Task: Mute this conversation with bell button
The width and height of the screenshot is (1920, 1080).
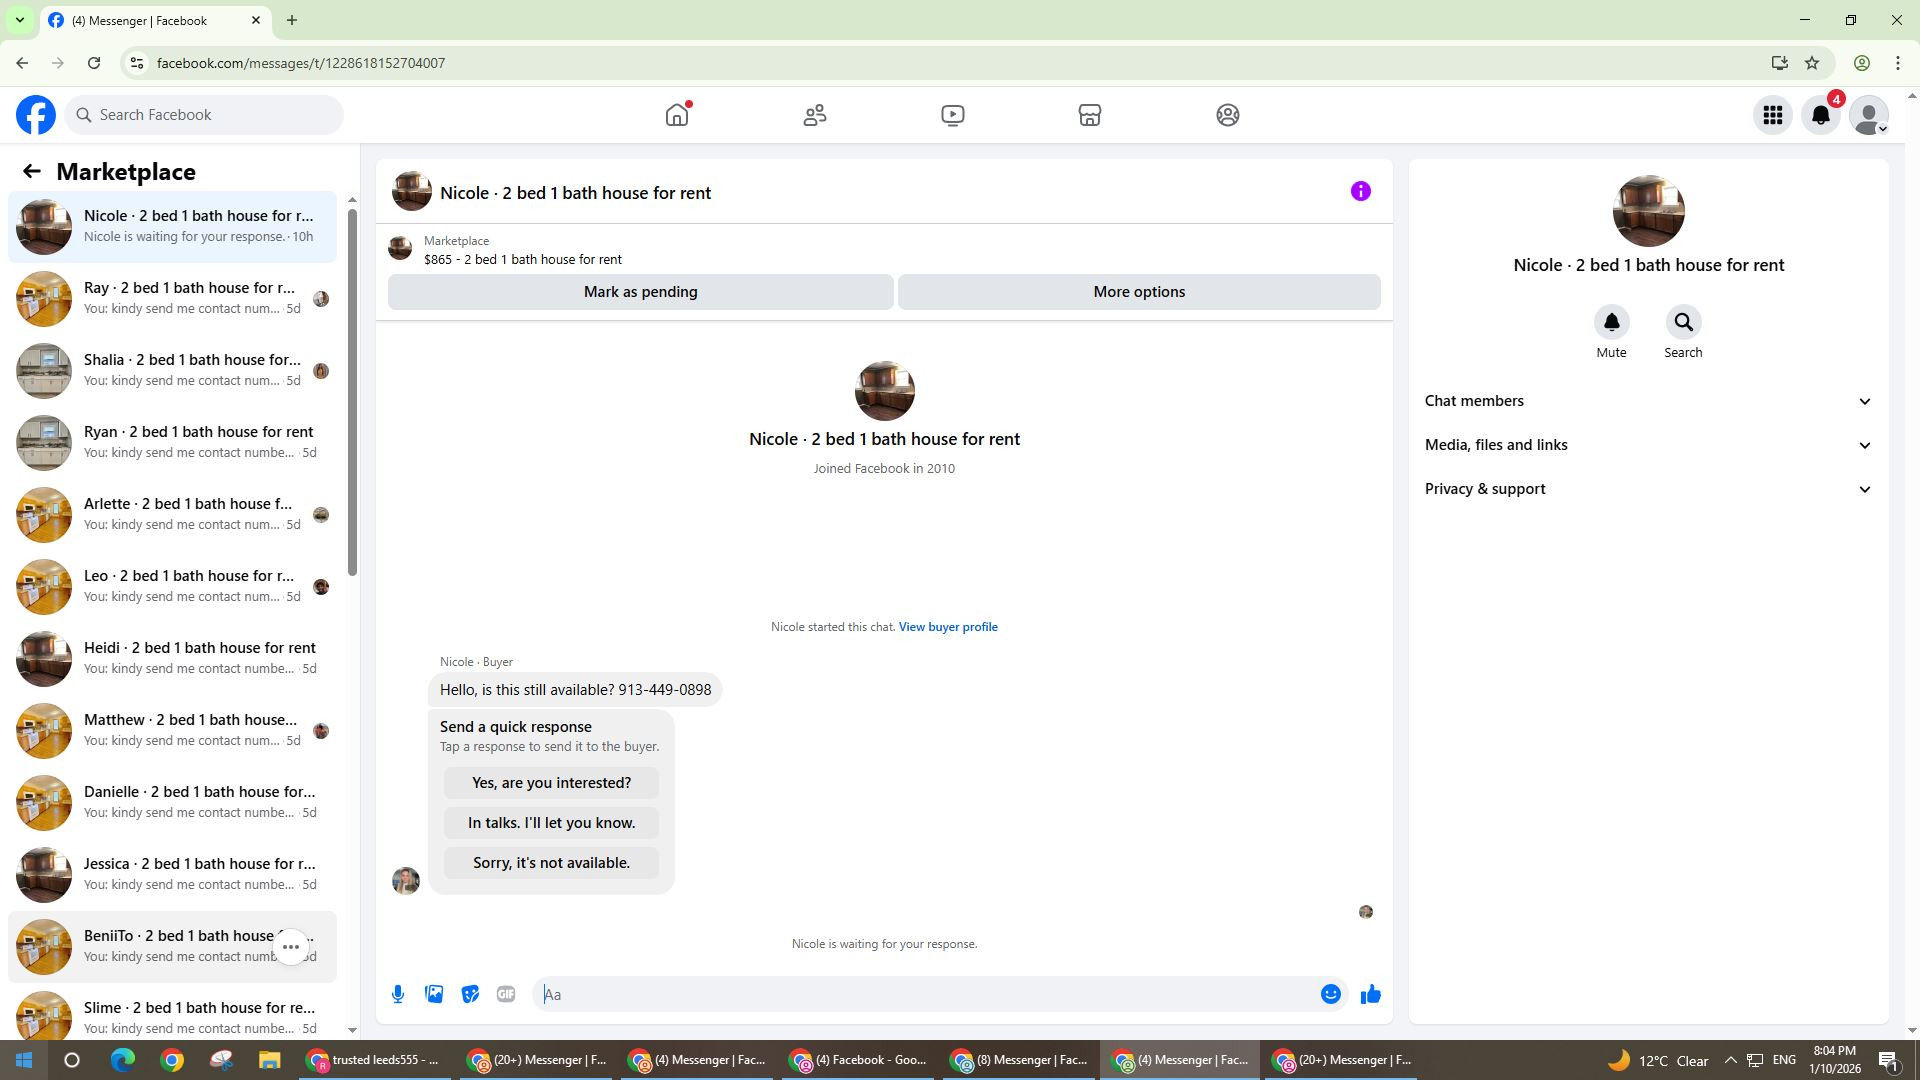Action: coord(1611,322)
